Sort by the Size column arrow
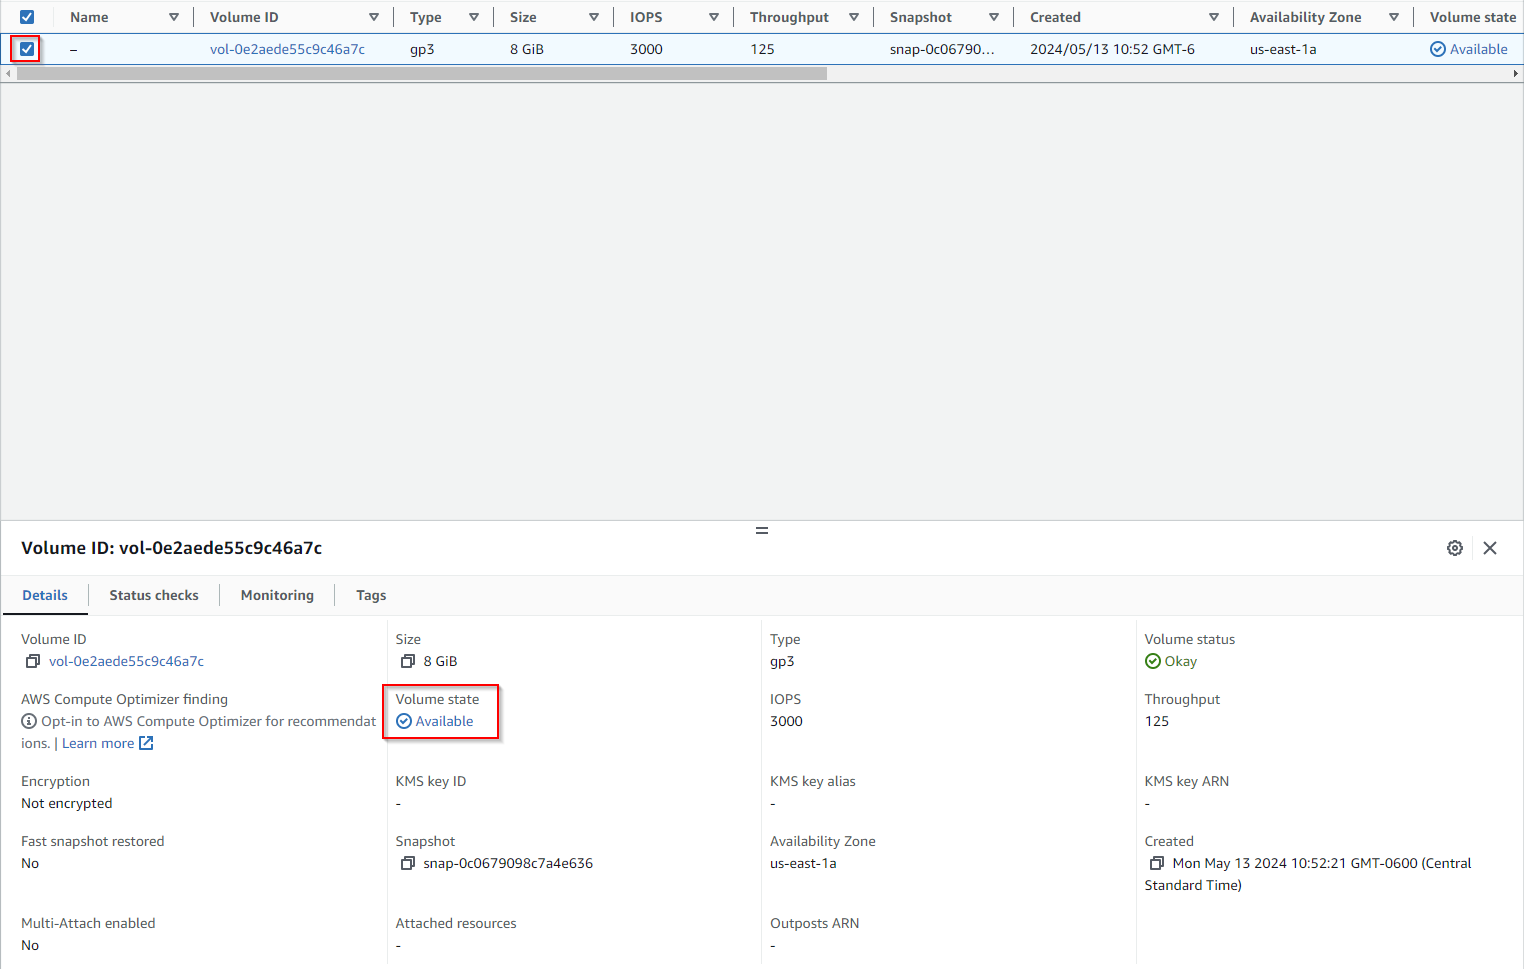Screen dimensions: 1527x969 tap(594, 17)
